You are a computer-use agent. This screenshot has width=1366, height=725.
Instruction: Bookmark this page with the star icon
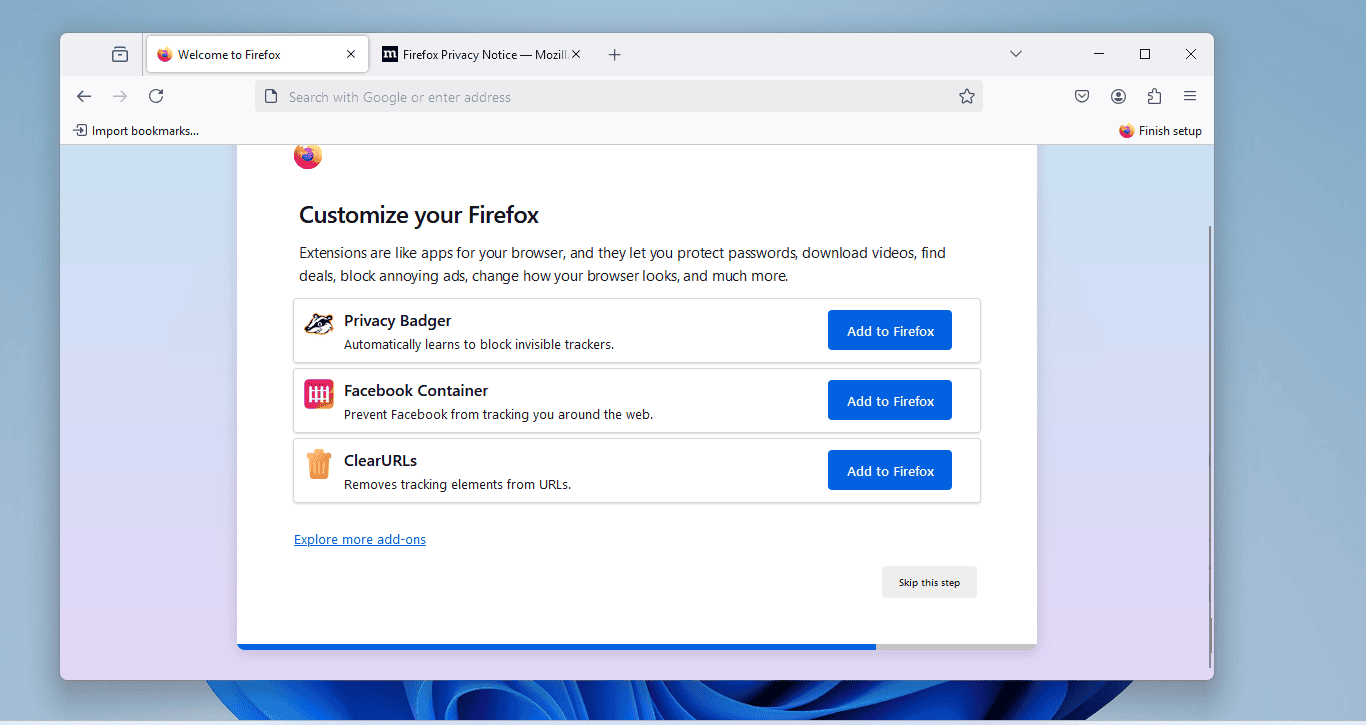coord(967,96)
